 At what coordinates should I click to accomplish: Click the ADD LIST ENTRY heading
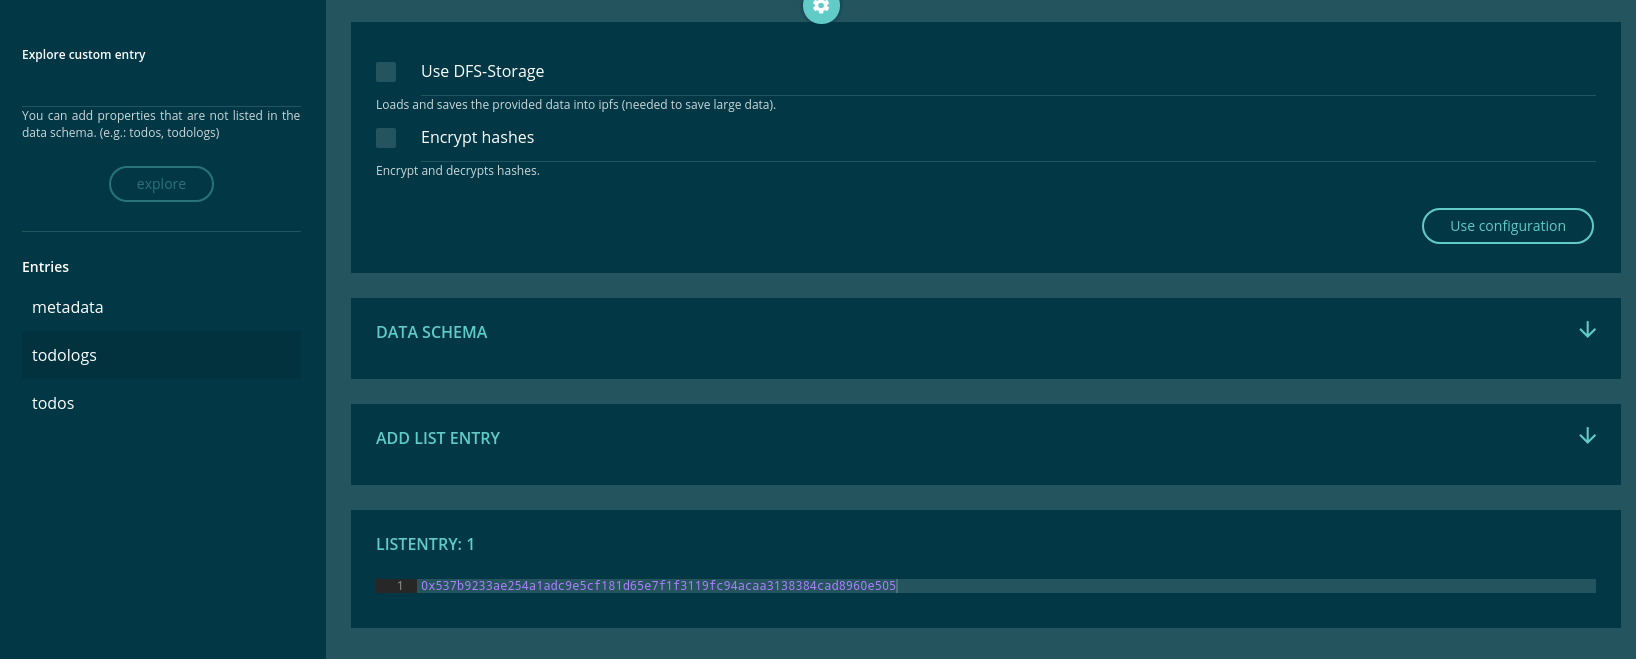(438, 438)
